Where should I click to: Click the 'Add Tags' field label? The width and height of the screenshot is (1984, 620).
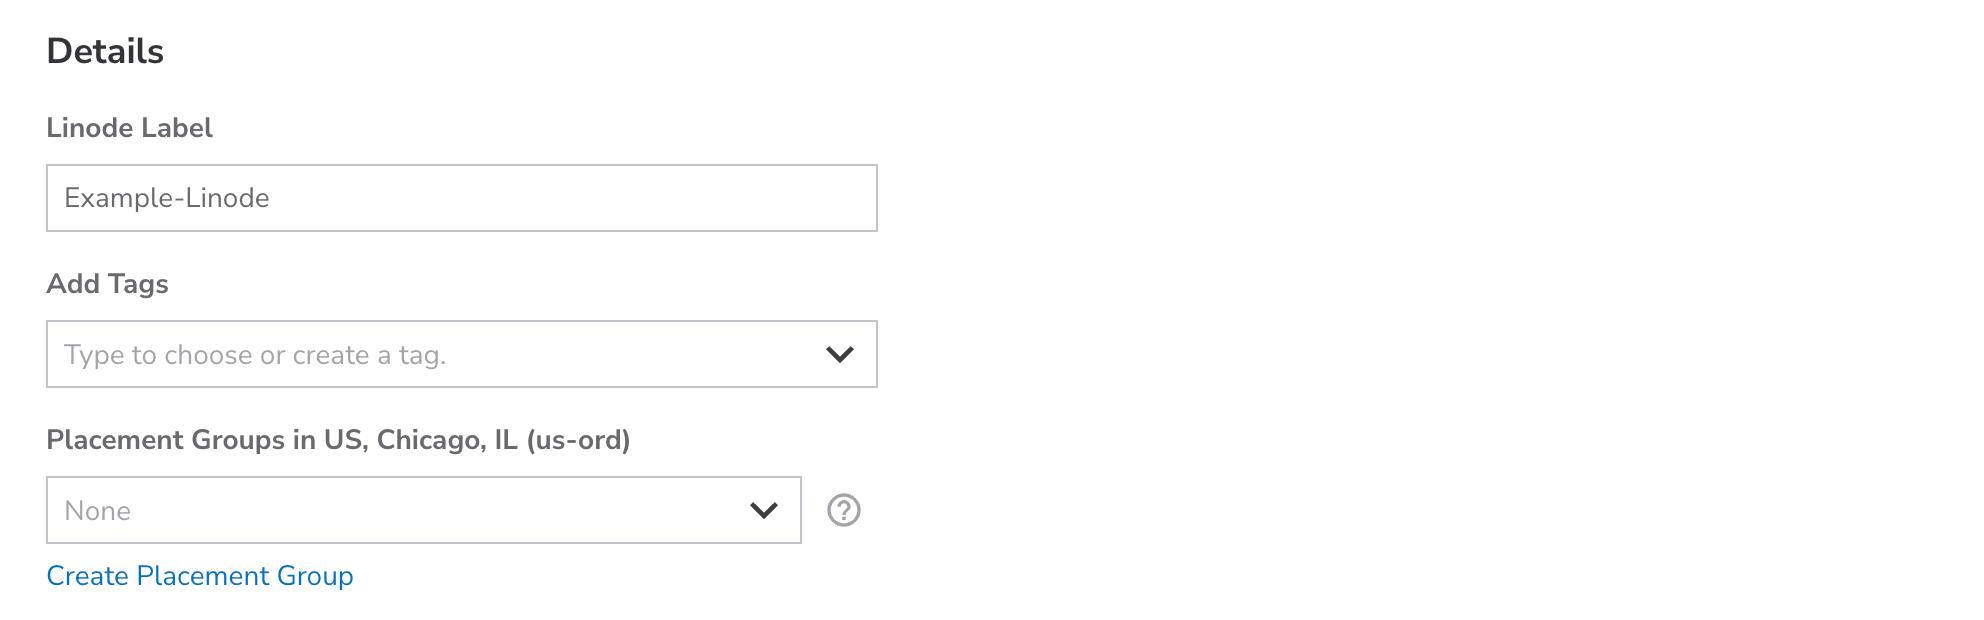(x=107, y=284)
